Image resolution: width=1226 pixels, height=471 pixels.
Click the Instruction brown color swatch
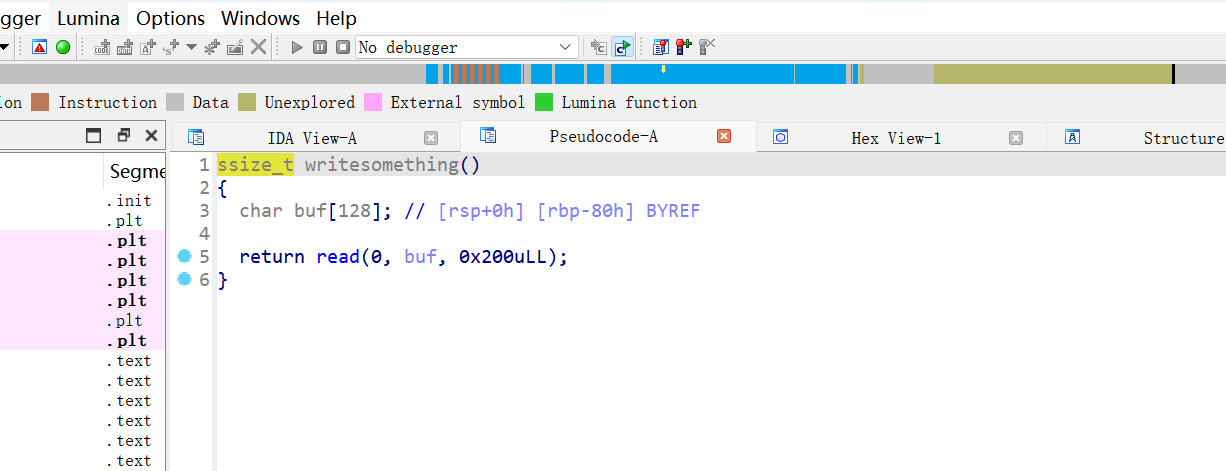pyautogui.click(x=40, y=102)
